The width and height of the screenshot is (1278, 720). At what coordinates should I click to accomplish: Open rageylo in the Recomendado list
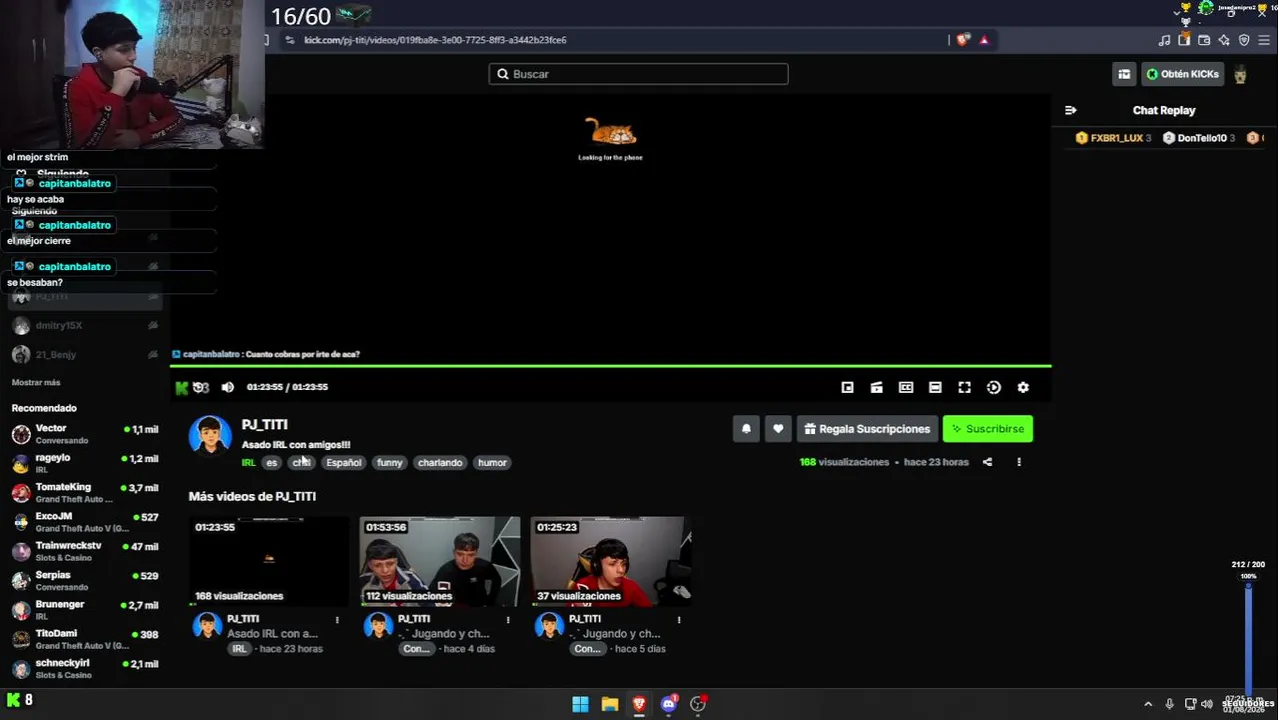click(x=85, y=463)
